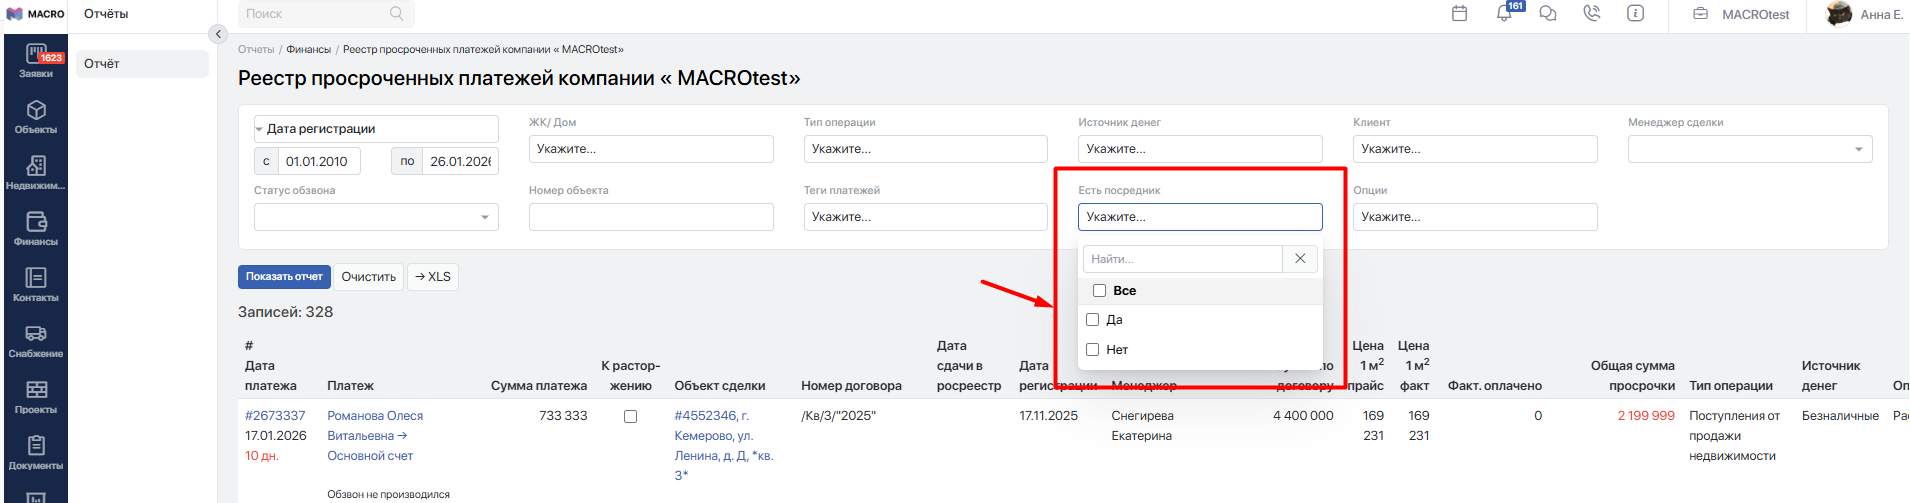Clear the dropdown search with X
Image resolution: width=1910 pixels, height=503 pixels.
tap(1300, 259)
